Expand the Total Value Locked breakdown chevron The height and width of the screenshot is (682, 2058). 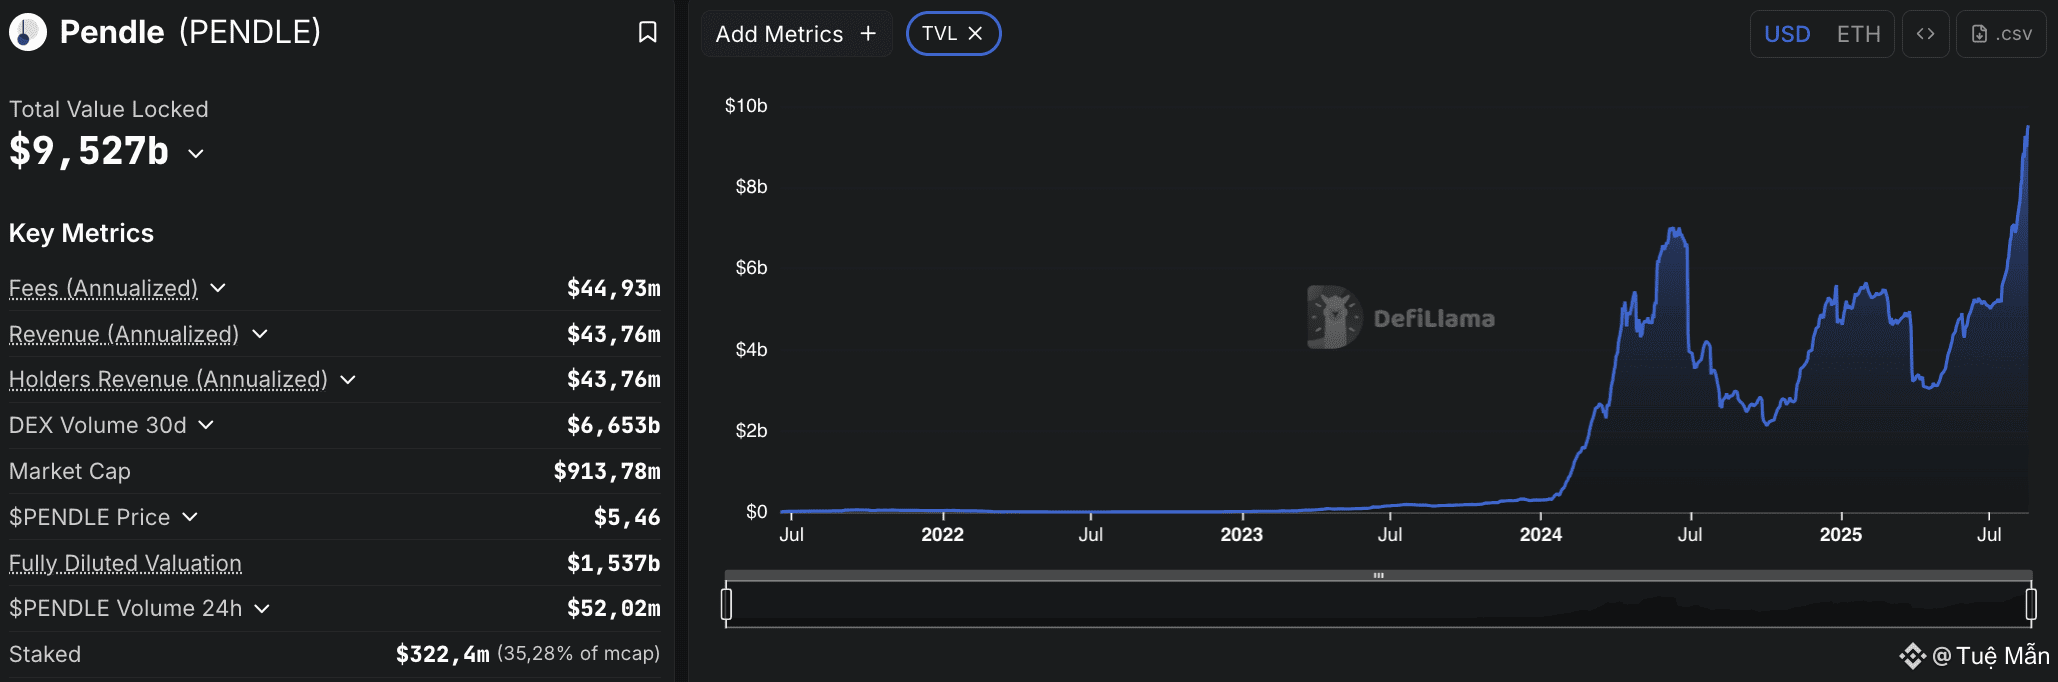[x=196, y=153]
